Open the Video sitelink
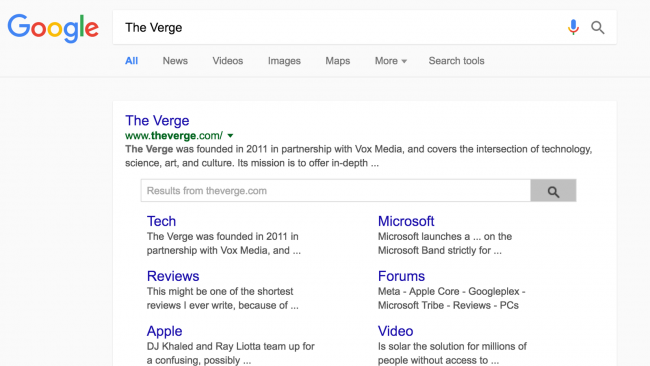This screenshot has width=650, height=366. (x=395, y=331)
